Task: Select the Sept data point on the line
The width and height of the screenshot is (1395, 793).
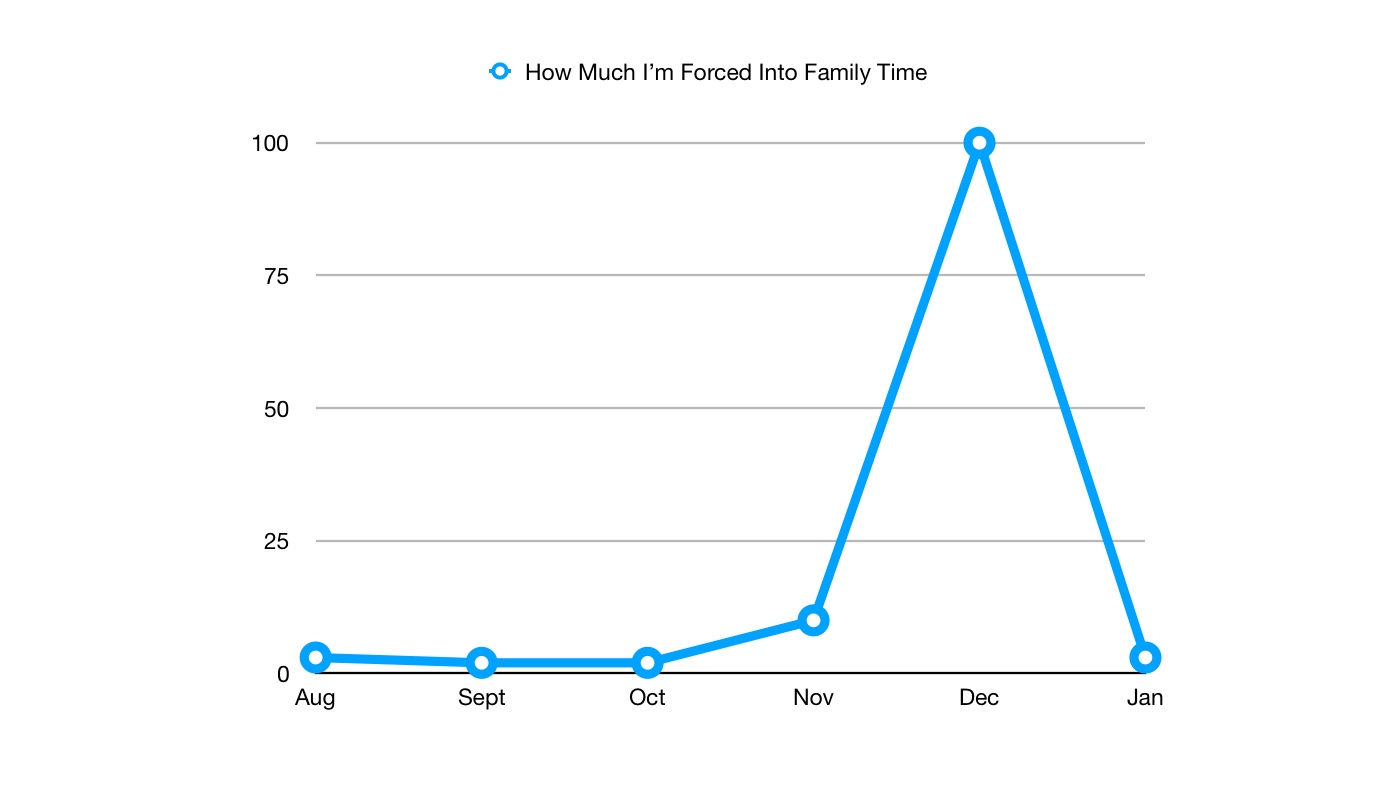Action: [x=482, y=662]
